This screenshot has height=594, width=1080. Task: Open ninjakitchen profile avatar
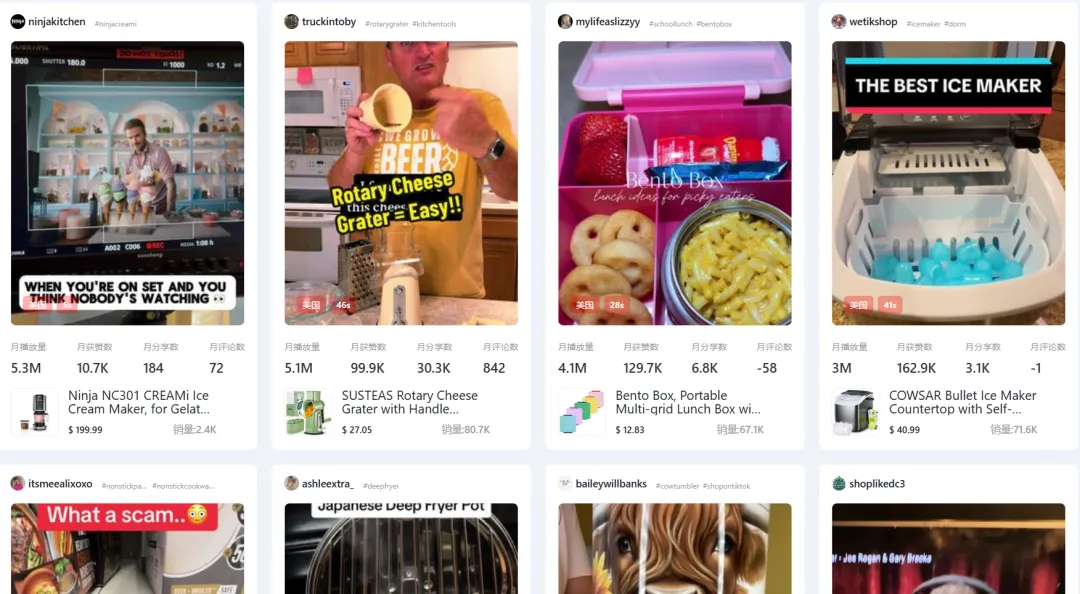[18, 22]
